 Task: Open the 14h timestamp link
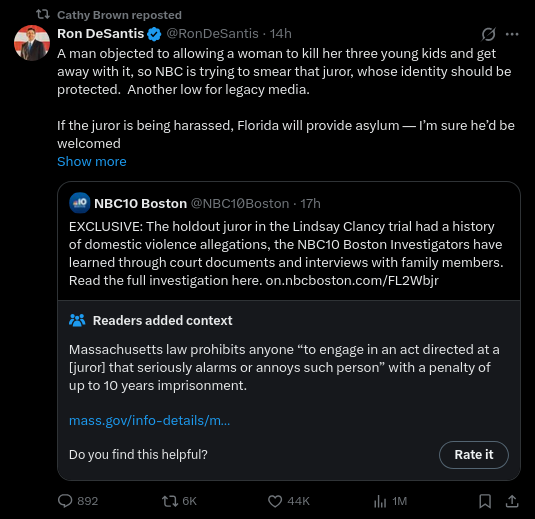pyautogui.click(x=280, y=34)
